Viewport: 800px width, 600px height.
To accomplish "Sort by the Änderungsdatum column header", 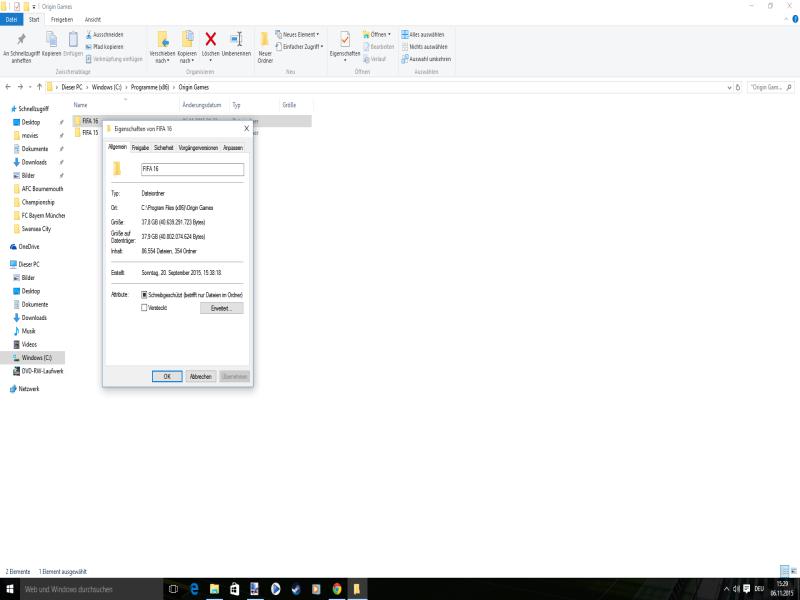I will pyautogui.click(x=203, y=105).
